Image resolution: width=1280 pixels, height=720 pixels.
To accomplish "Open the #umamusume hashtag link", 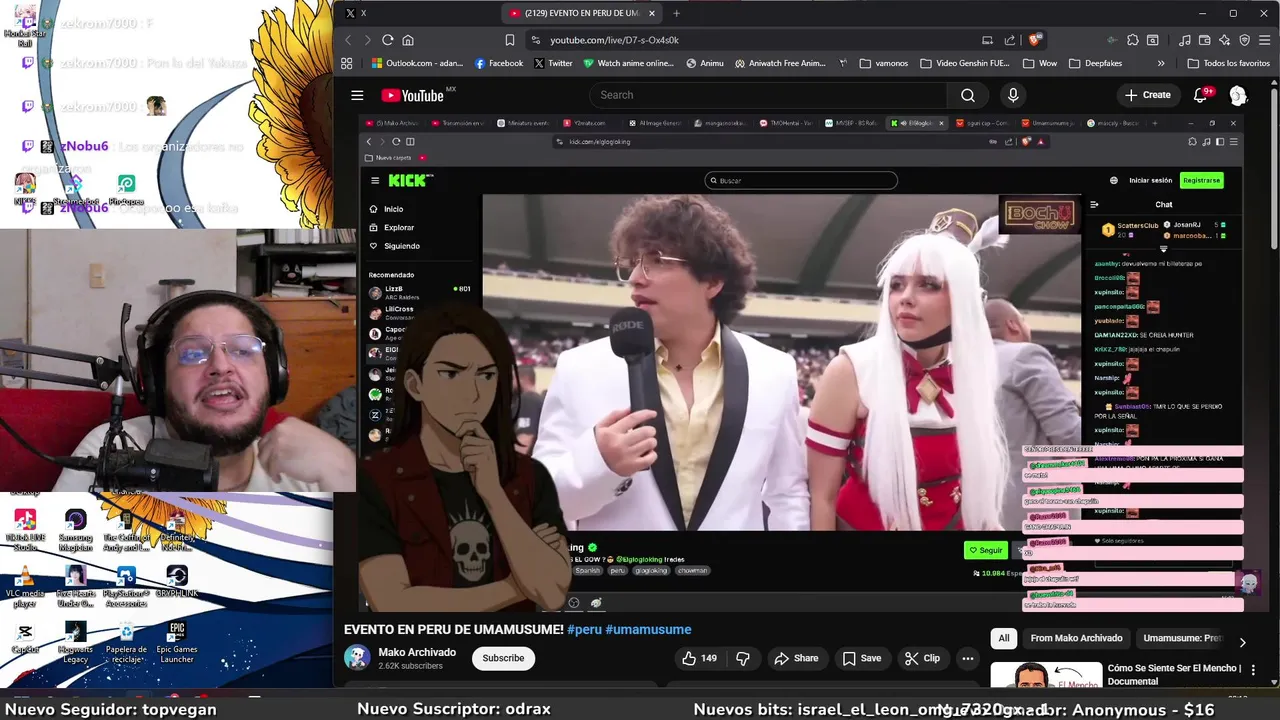I will (648, 629).
